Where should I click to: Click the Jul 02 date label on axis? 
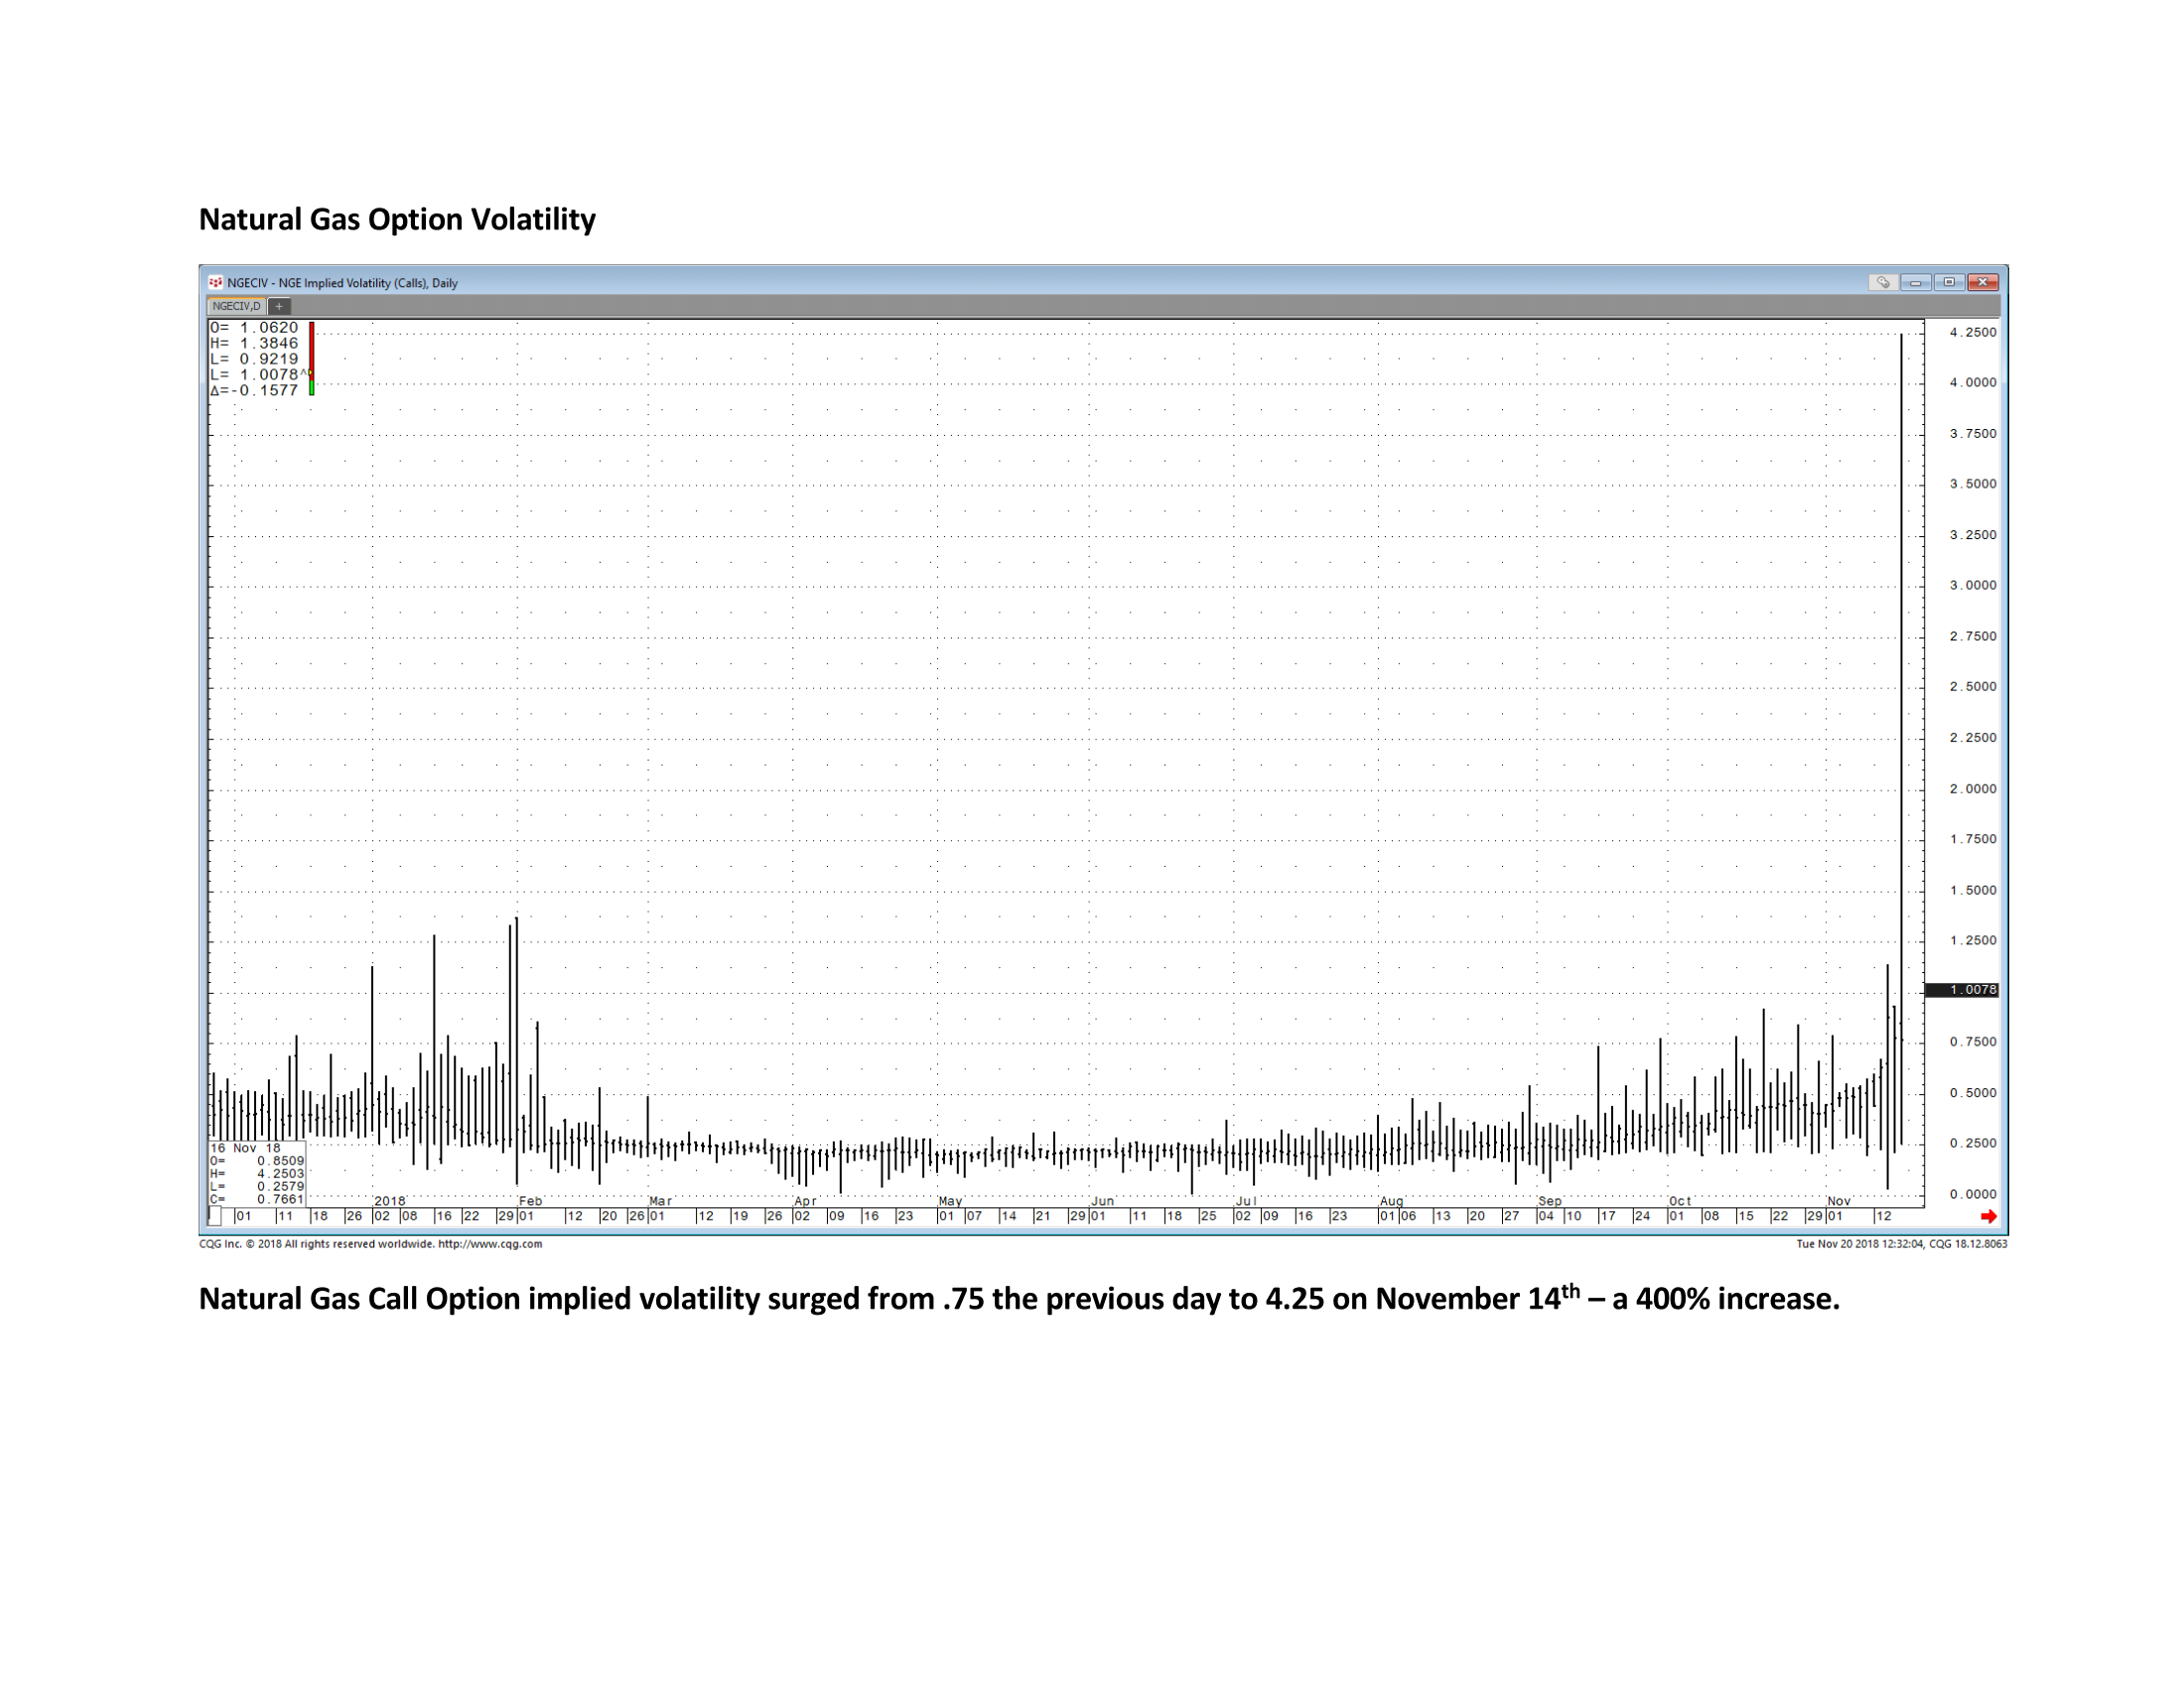point(1242,1216)
